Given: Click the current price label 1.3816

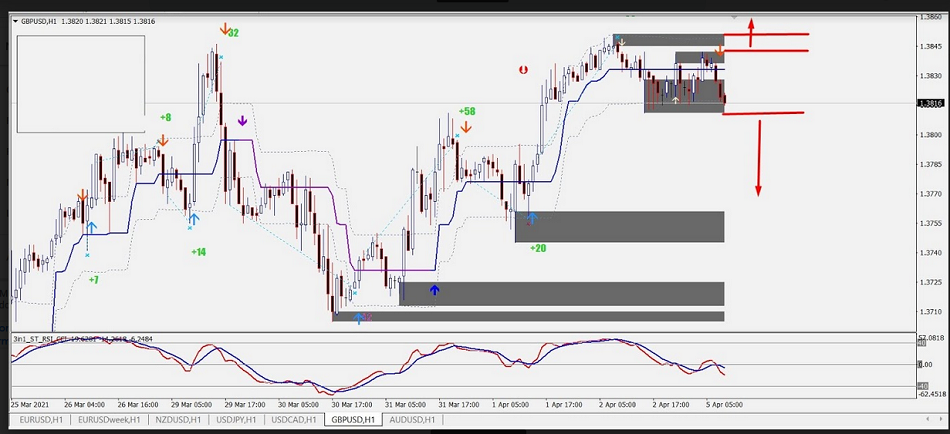Looking at the screenshot, I should (x=930, y=103).
